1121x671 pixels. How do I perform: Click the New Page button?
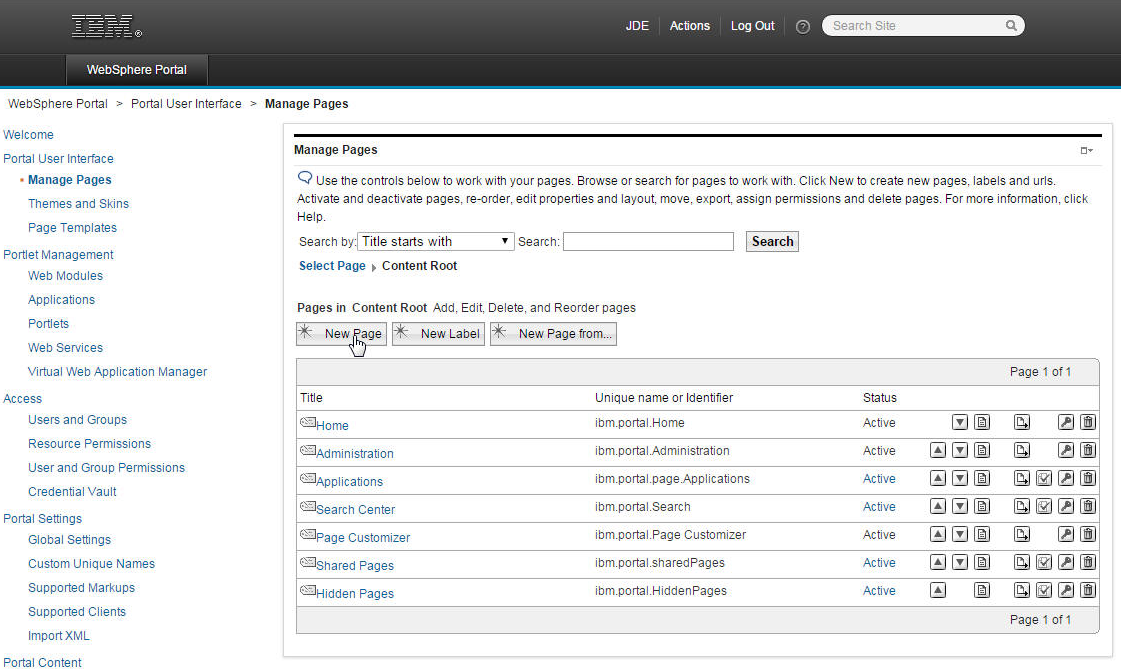click(342, 334)
